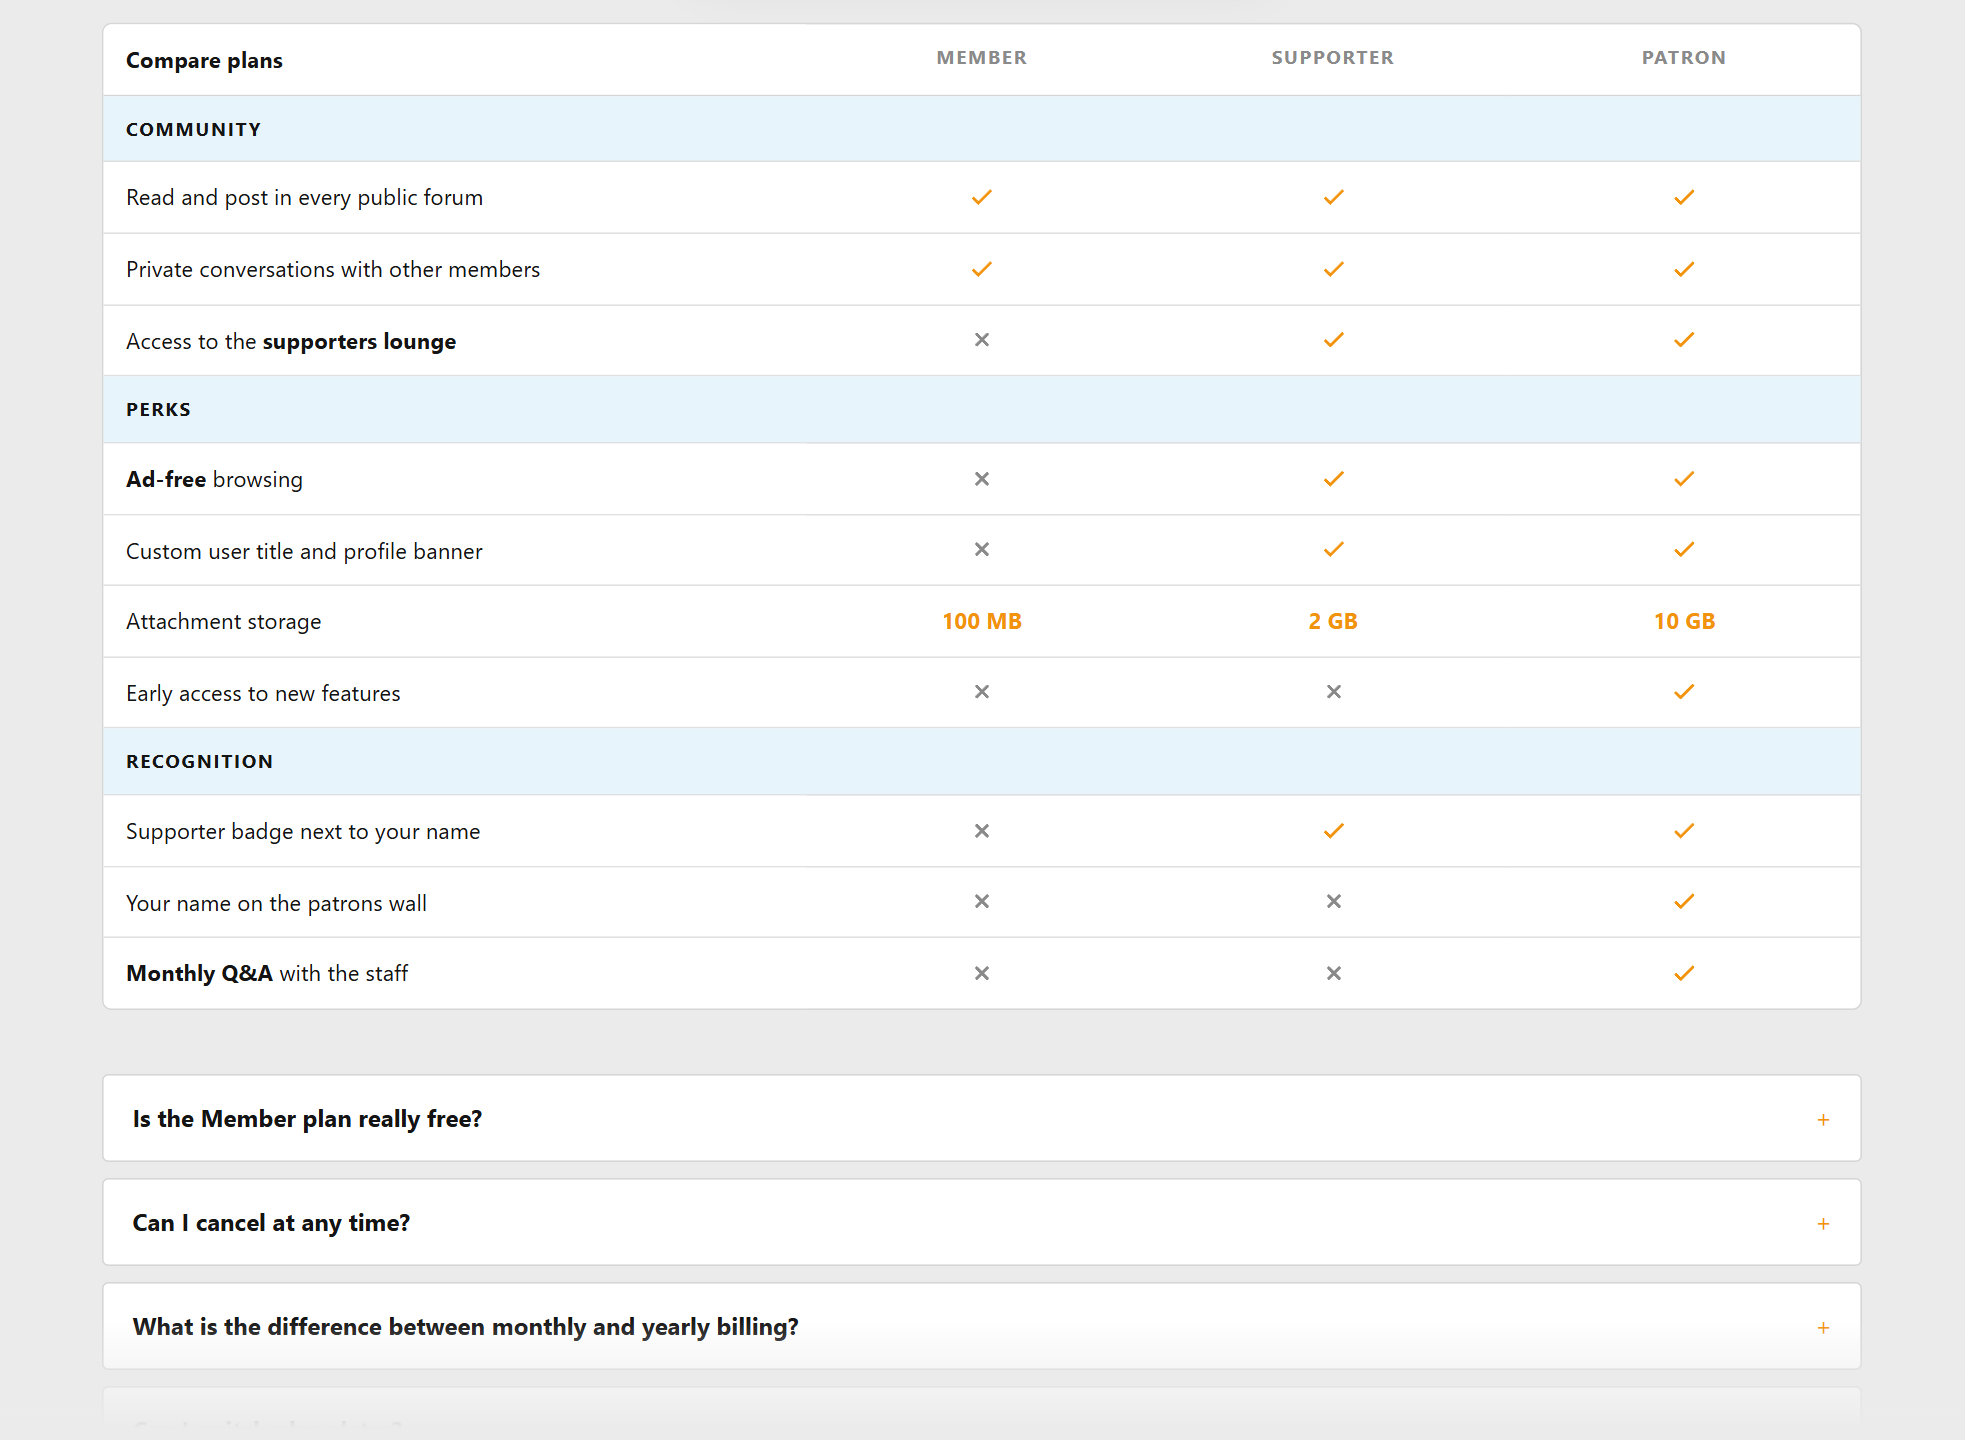This screenshot has width=1965, height=1440.
Task: Click the Supporter cross for Monthly Q&A
Action: click(x=1333, y=974)
